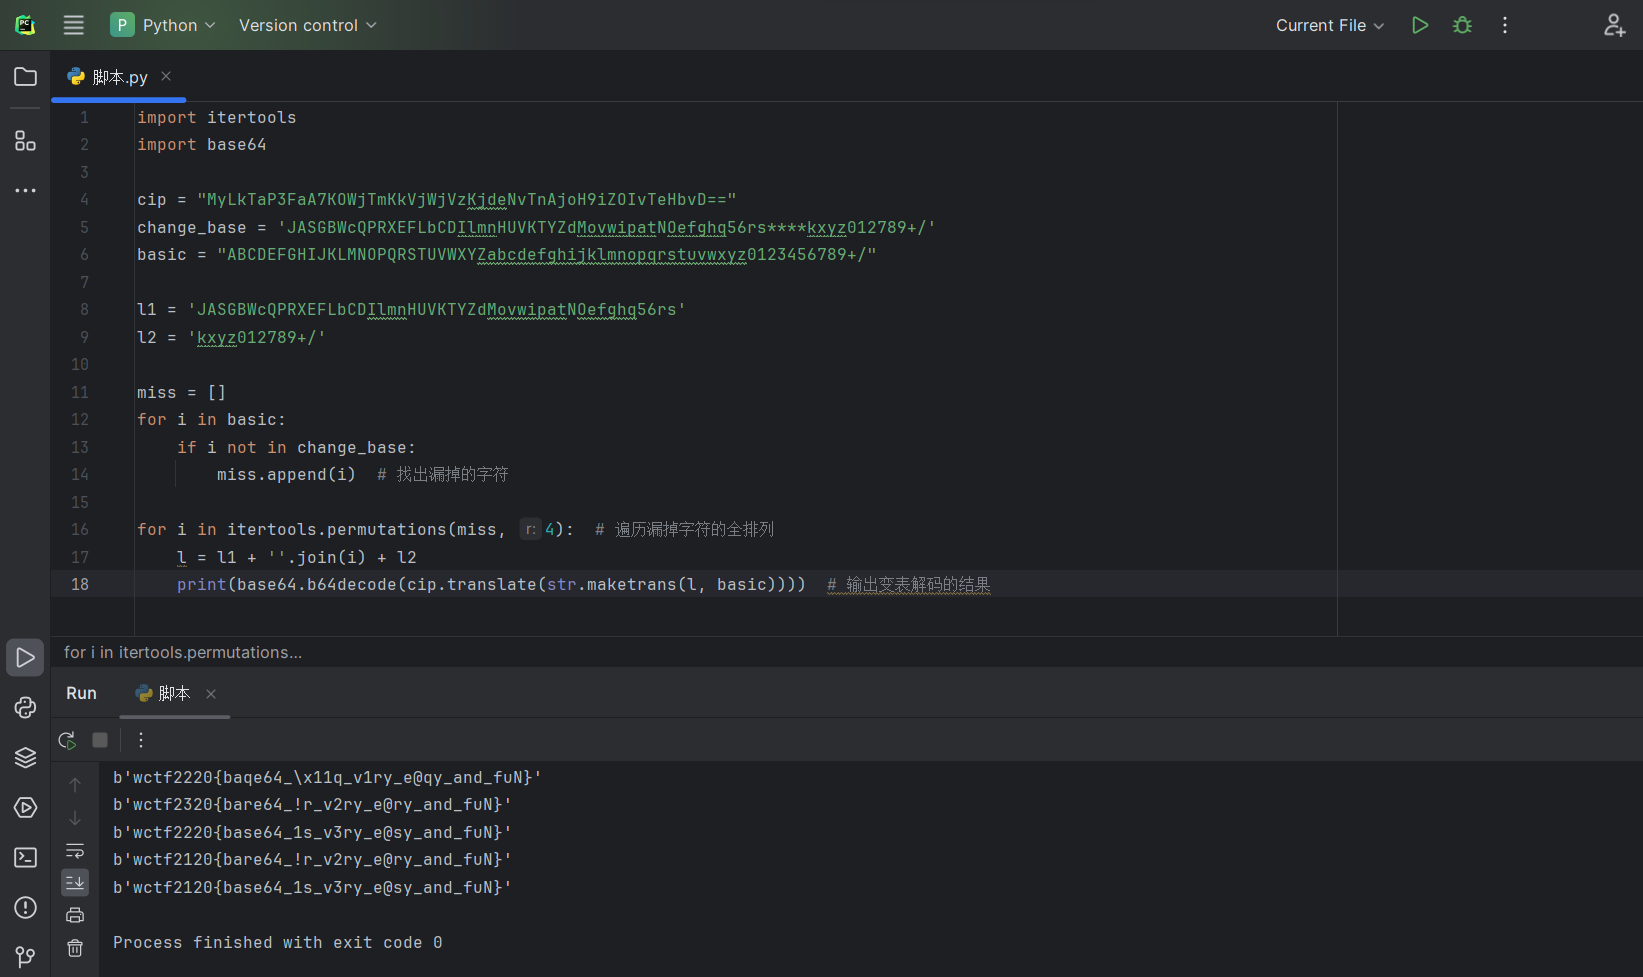The image size is (1643, 977).
Task: Click the 'r:' parameter hint inlay
Action: pos(531,529)
